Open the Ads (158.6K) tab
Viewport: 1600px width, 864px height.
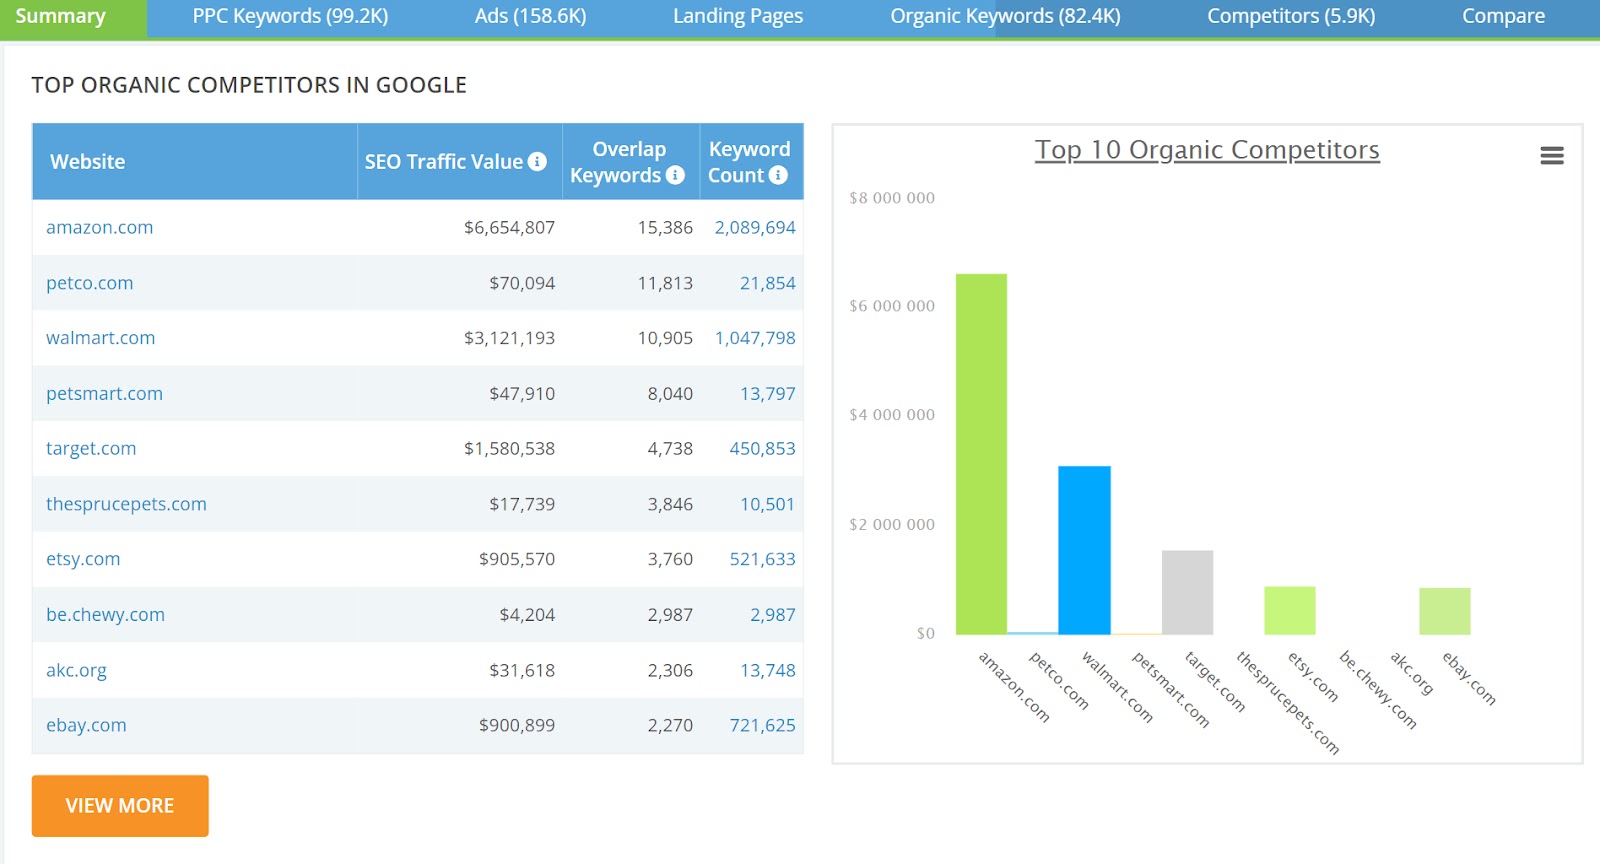coord(530,17)
